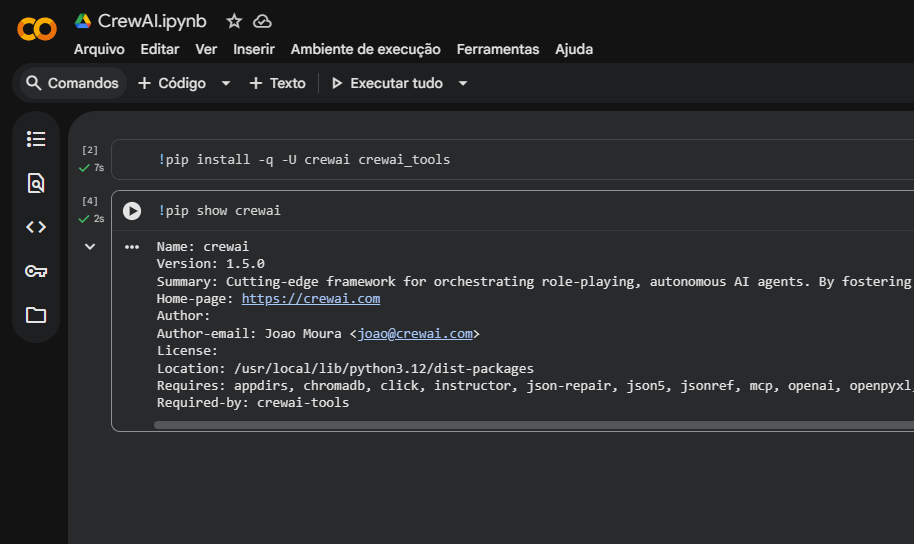Viewport: 914px width, 544px height.
Task: Click the Google Drive icon beside CrewAI.ipynb
Action: coord(83,21)
